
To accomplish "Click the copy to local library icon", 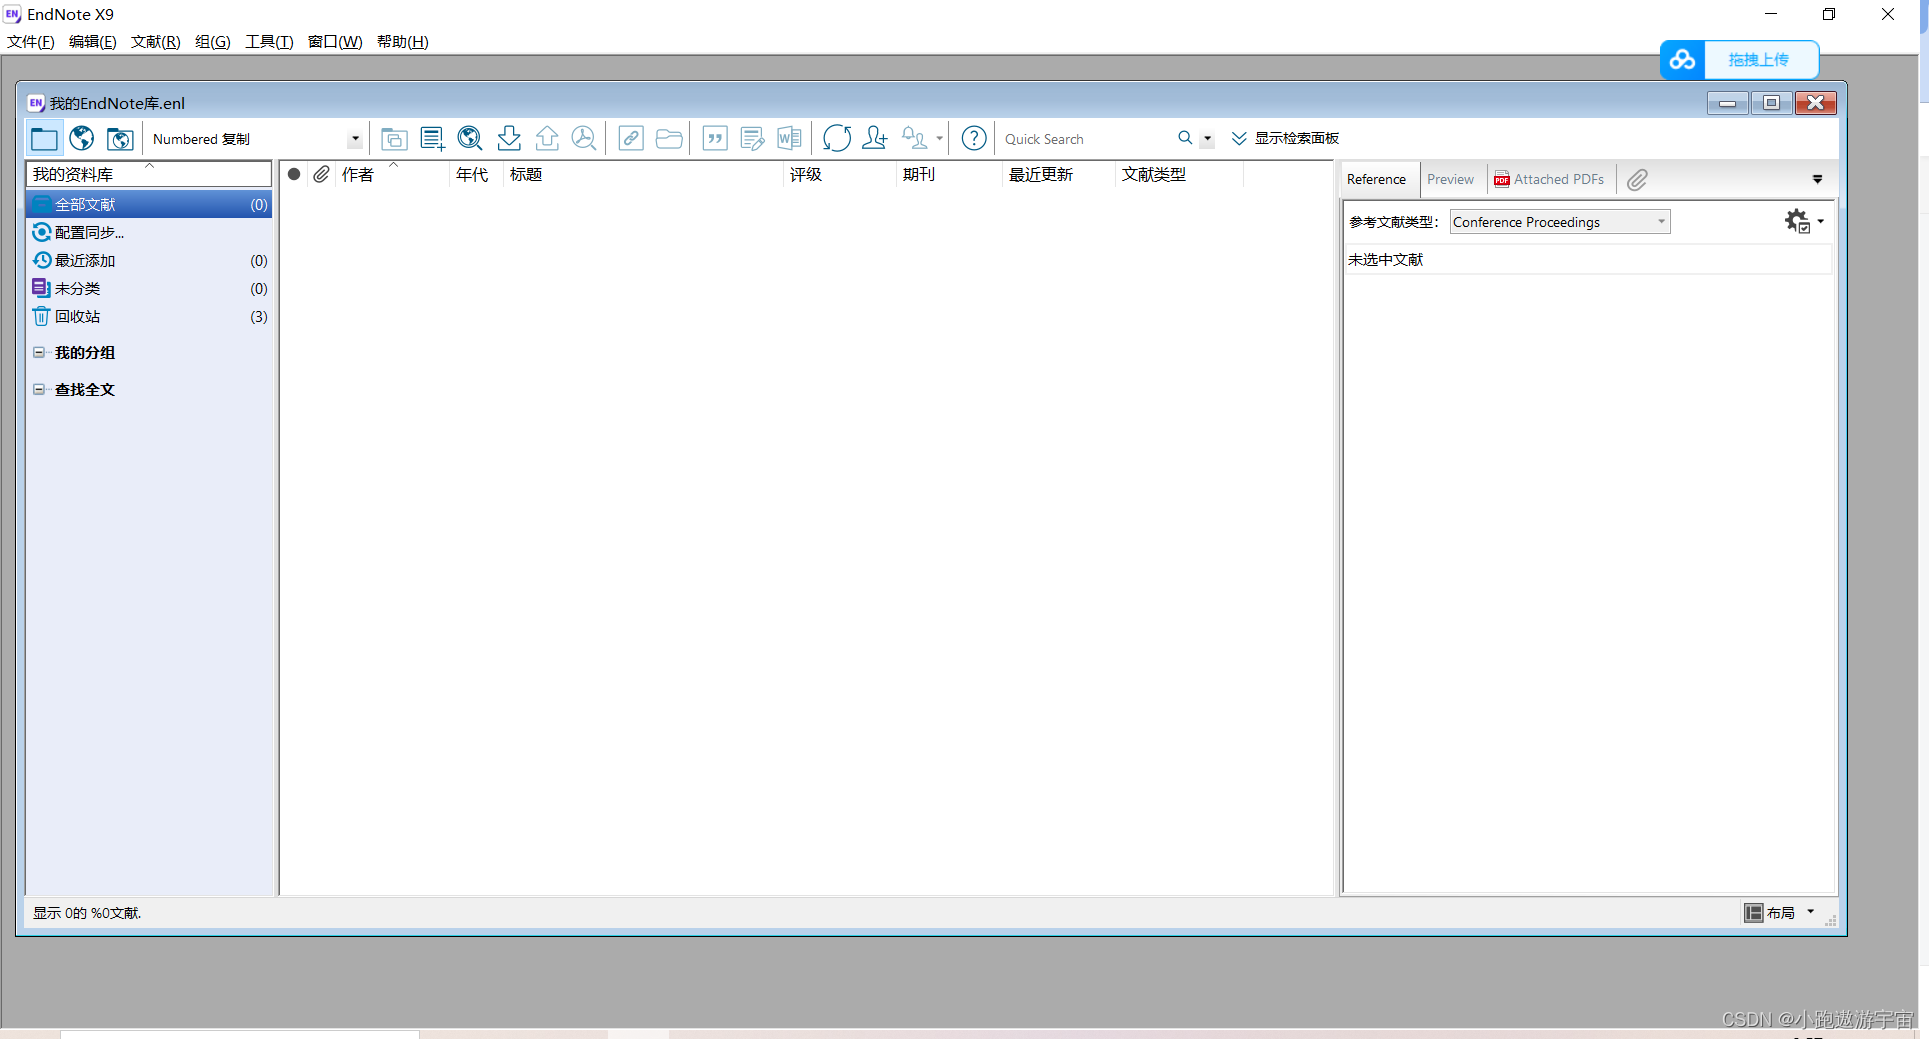I will pos(394,139).
